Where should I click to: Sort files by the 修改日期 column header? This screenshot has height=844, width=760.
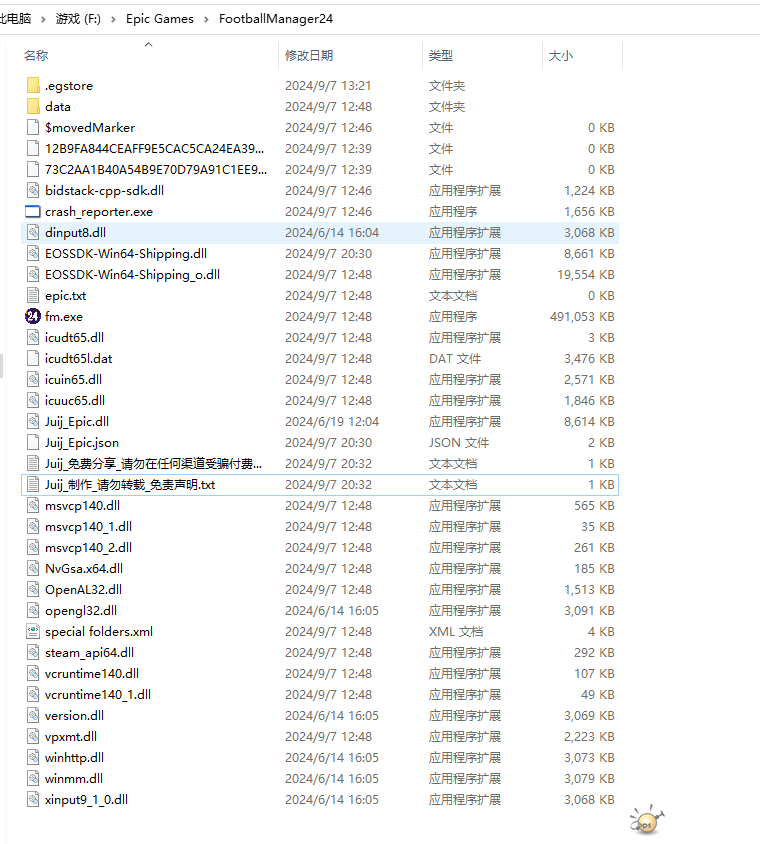click(x=309, y=55)
